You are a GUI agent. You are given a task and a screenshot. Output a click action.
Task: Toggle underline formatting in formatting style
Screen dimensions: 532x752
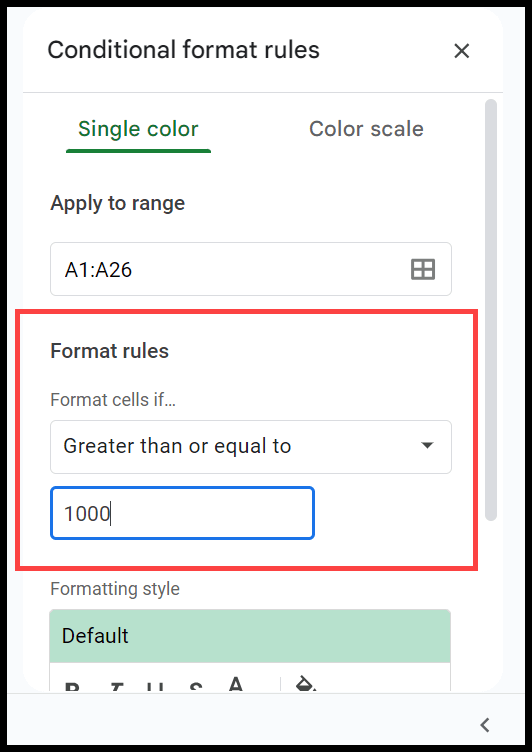coord(156,685)
